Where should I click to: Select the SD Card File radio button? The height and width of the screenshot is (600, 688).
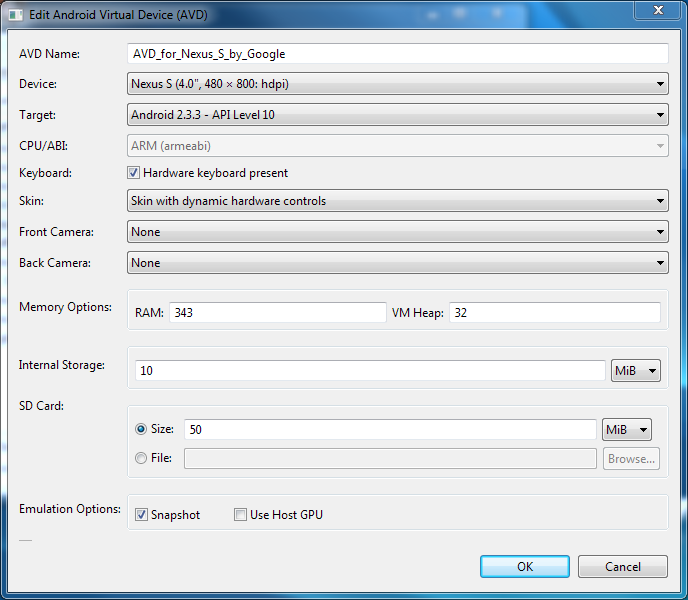[141, 458]
